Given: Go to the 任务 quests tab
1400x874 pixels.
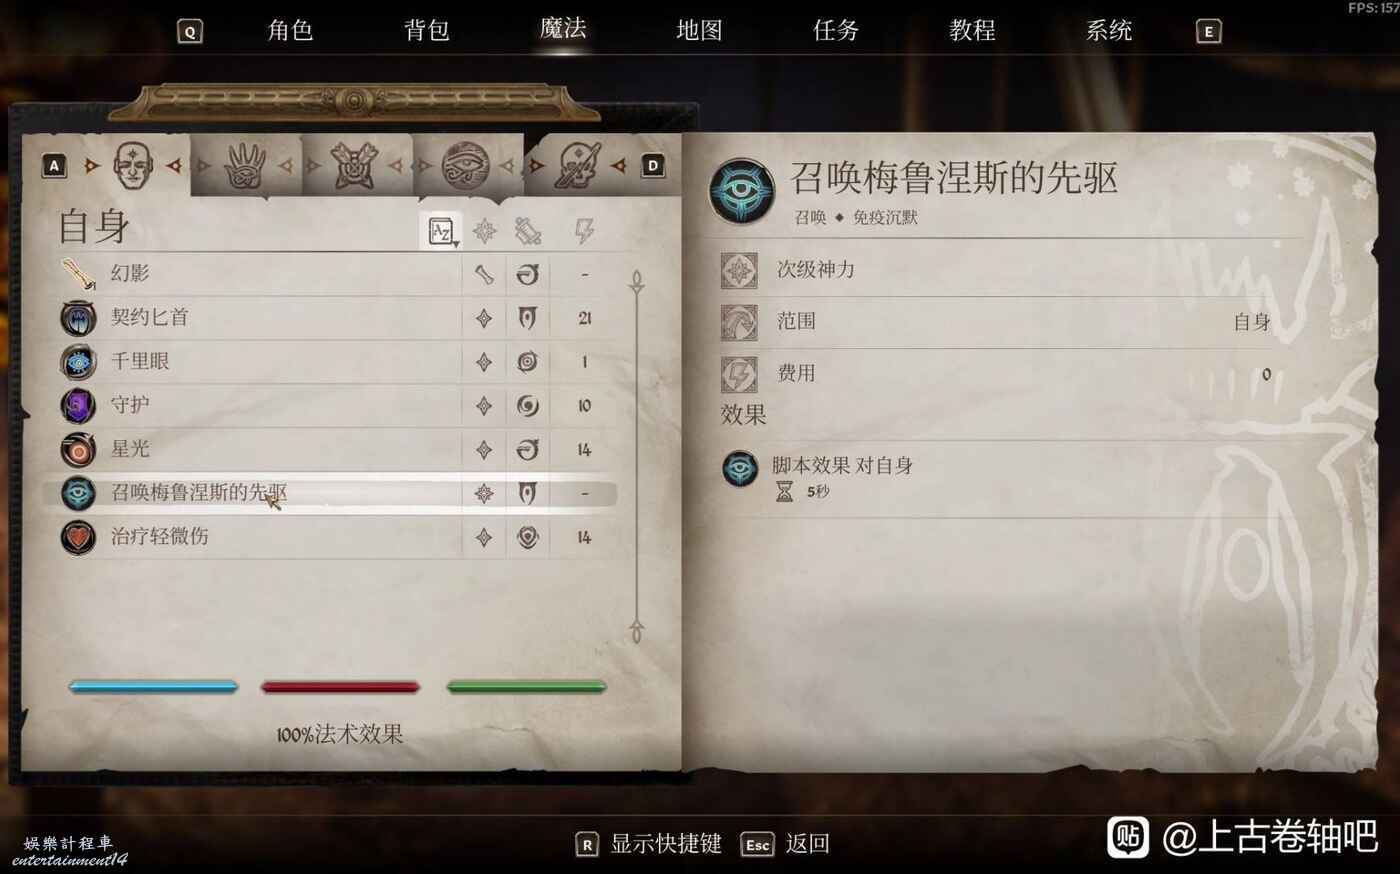Looking at the screenshot, I should coord(836,30).
